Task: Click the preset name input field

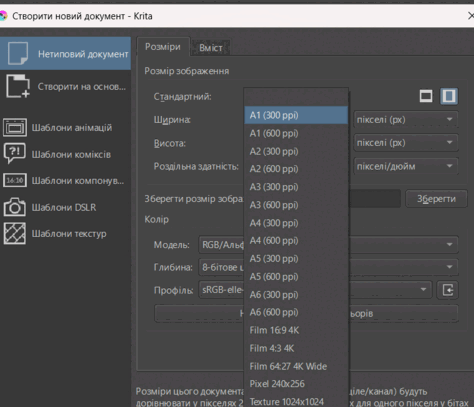Action: click(375, 199)
